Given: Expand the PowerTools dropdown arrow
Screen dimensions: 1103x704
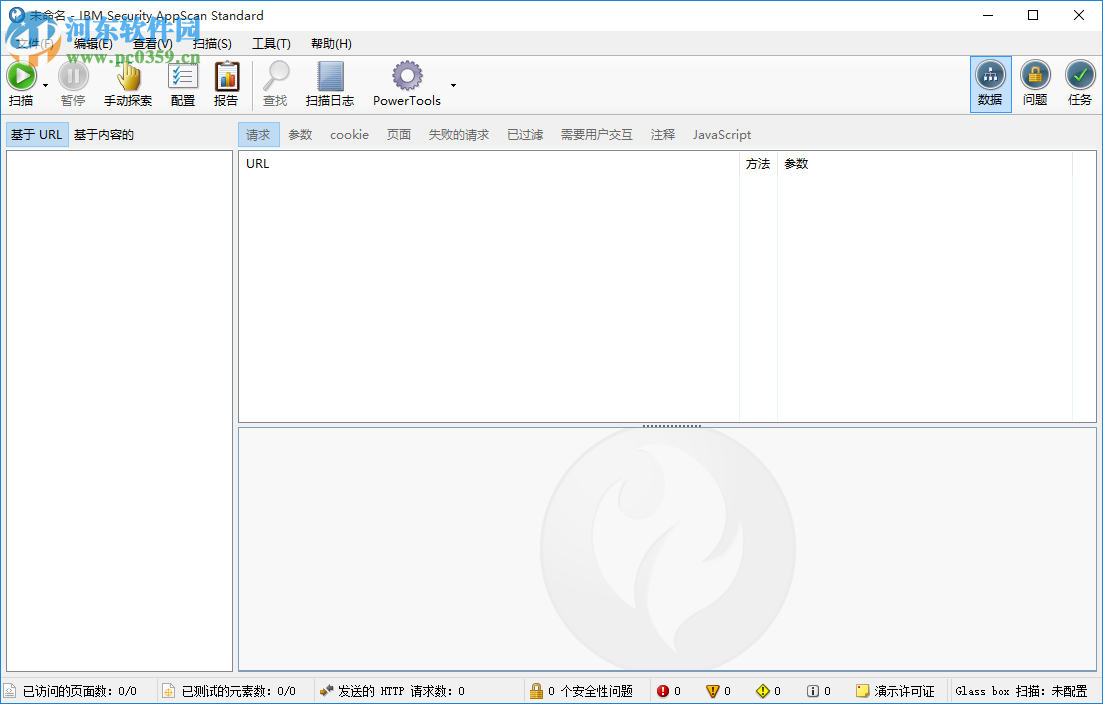Looking at the screenshot, I should pyautogui.click(x=452, y=87).
